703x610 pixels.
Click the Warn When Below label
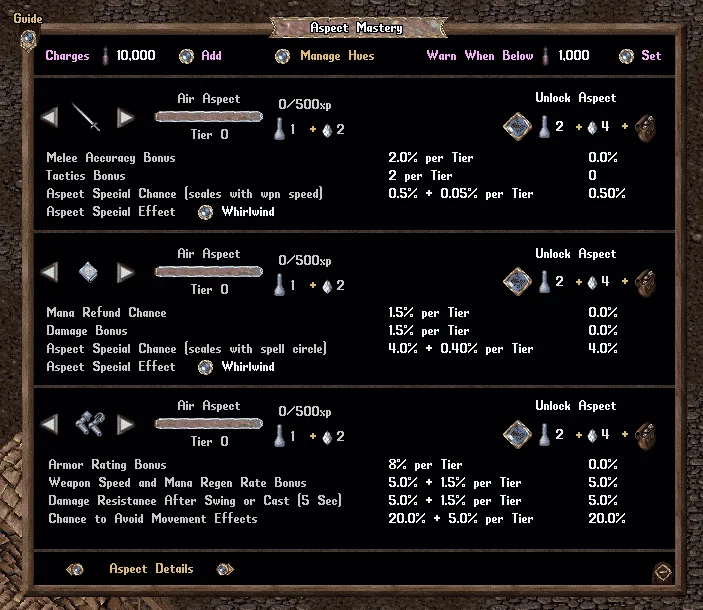point(480,56)
